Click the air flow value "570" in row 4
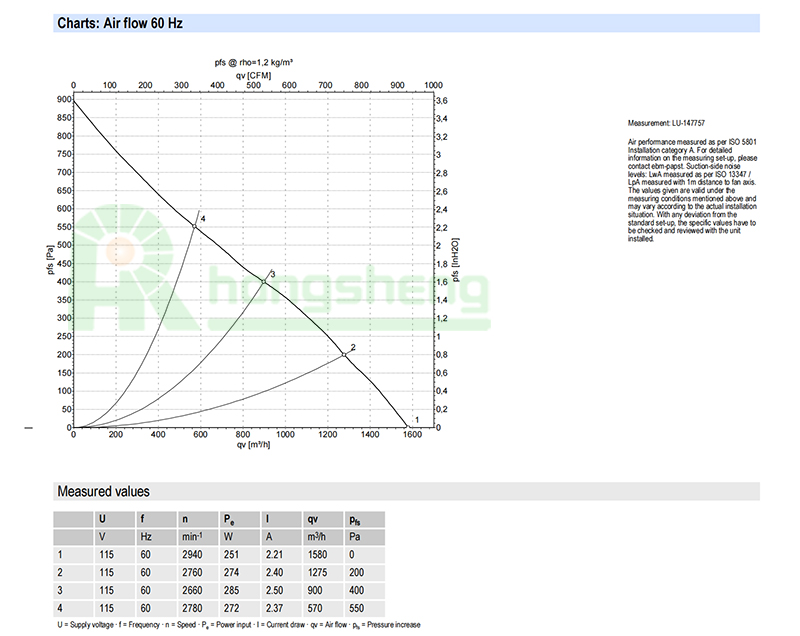This screenshot has height=636, width=800. tap(315, 608)
